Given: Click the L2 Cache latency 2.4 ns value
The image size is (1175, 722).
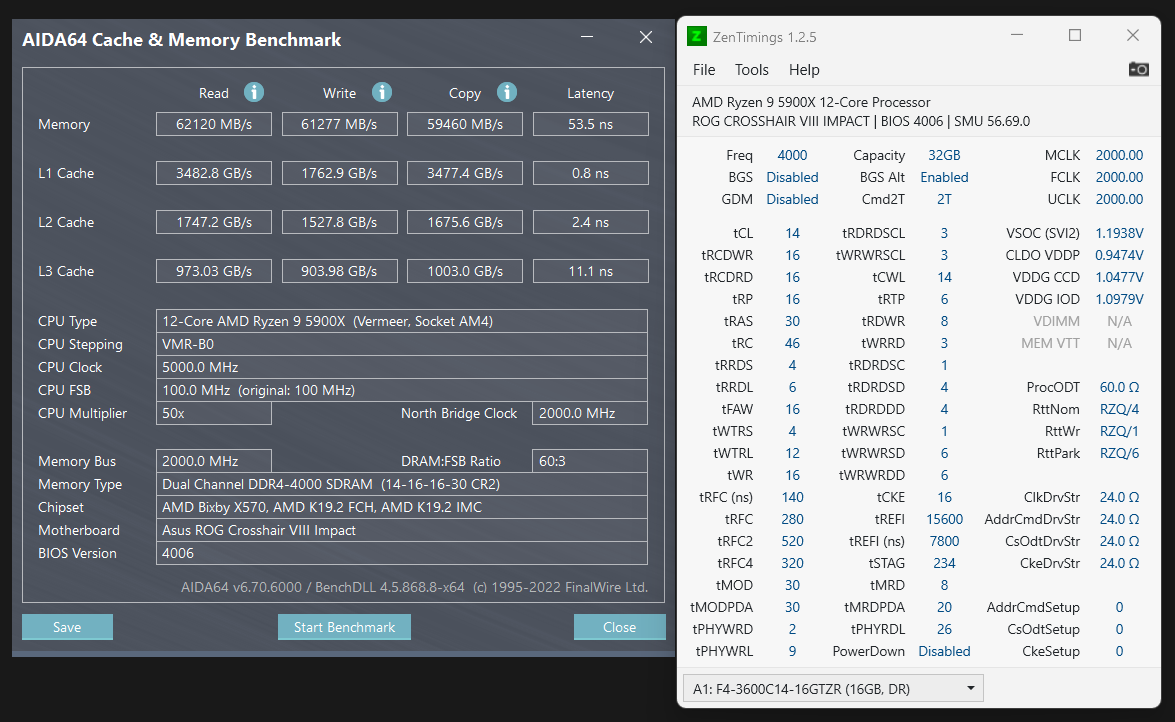Looking at the screenshot, I should point(590,222).
